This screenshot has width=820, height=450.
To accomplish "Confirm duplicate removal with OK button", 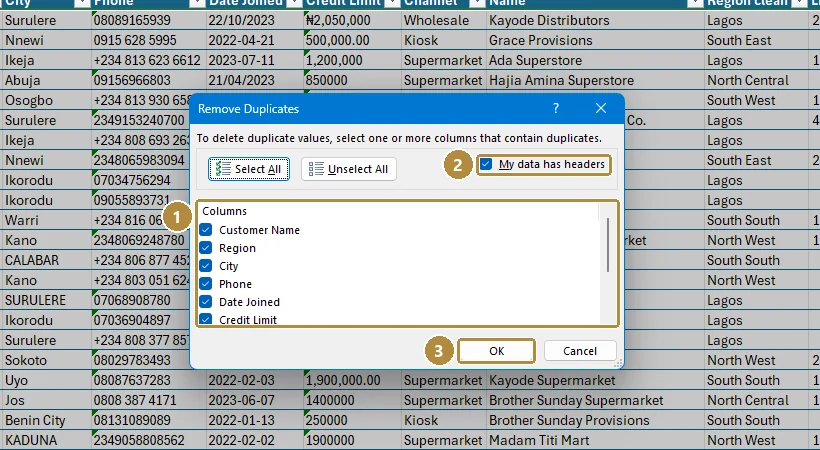I will coord(496,351).
